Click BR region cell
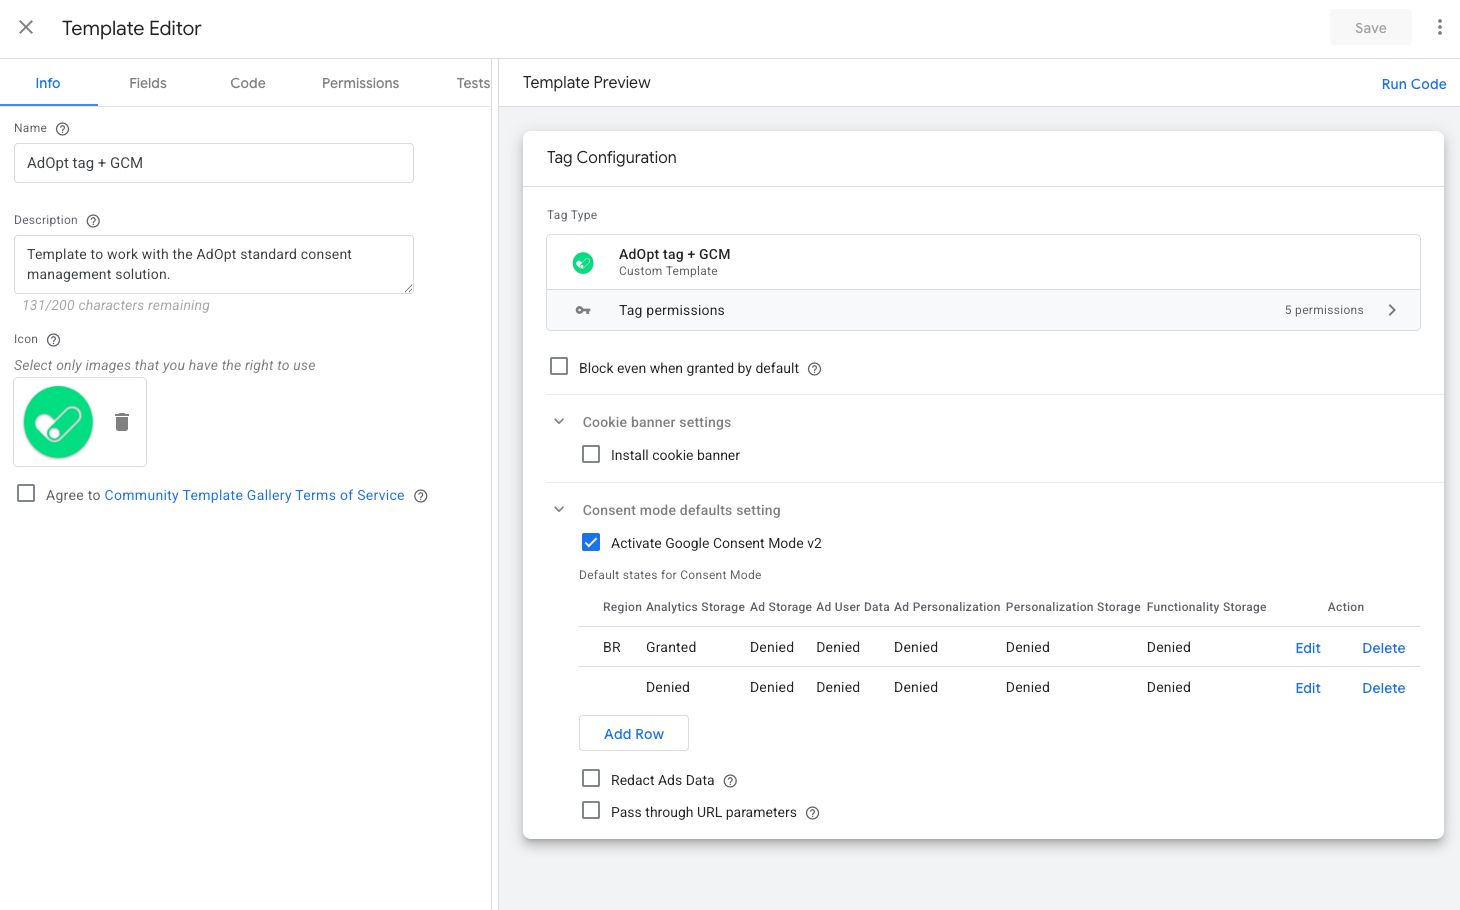Viewport: 1460px width, 910px height. click(612, 647)
